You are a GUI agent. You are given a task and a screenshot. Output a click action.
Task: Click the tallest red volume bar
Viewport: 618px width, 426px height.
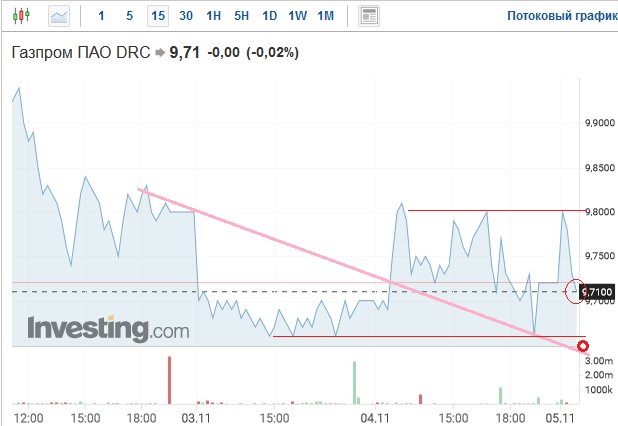point(169,380)
